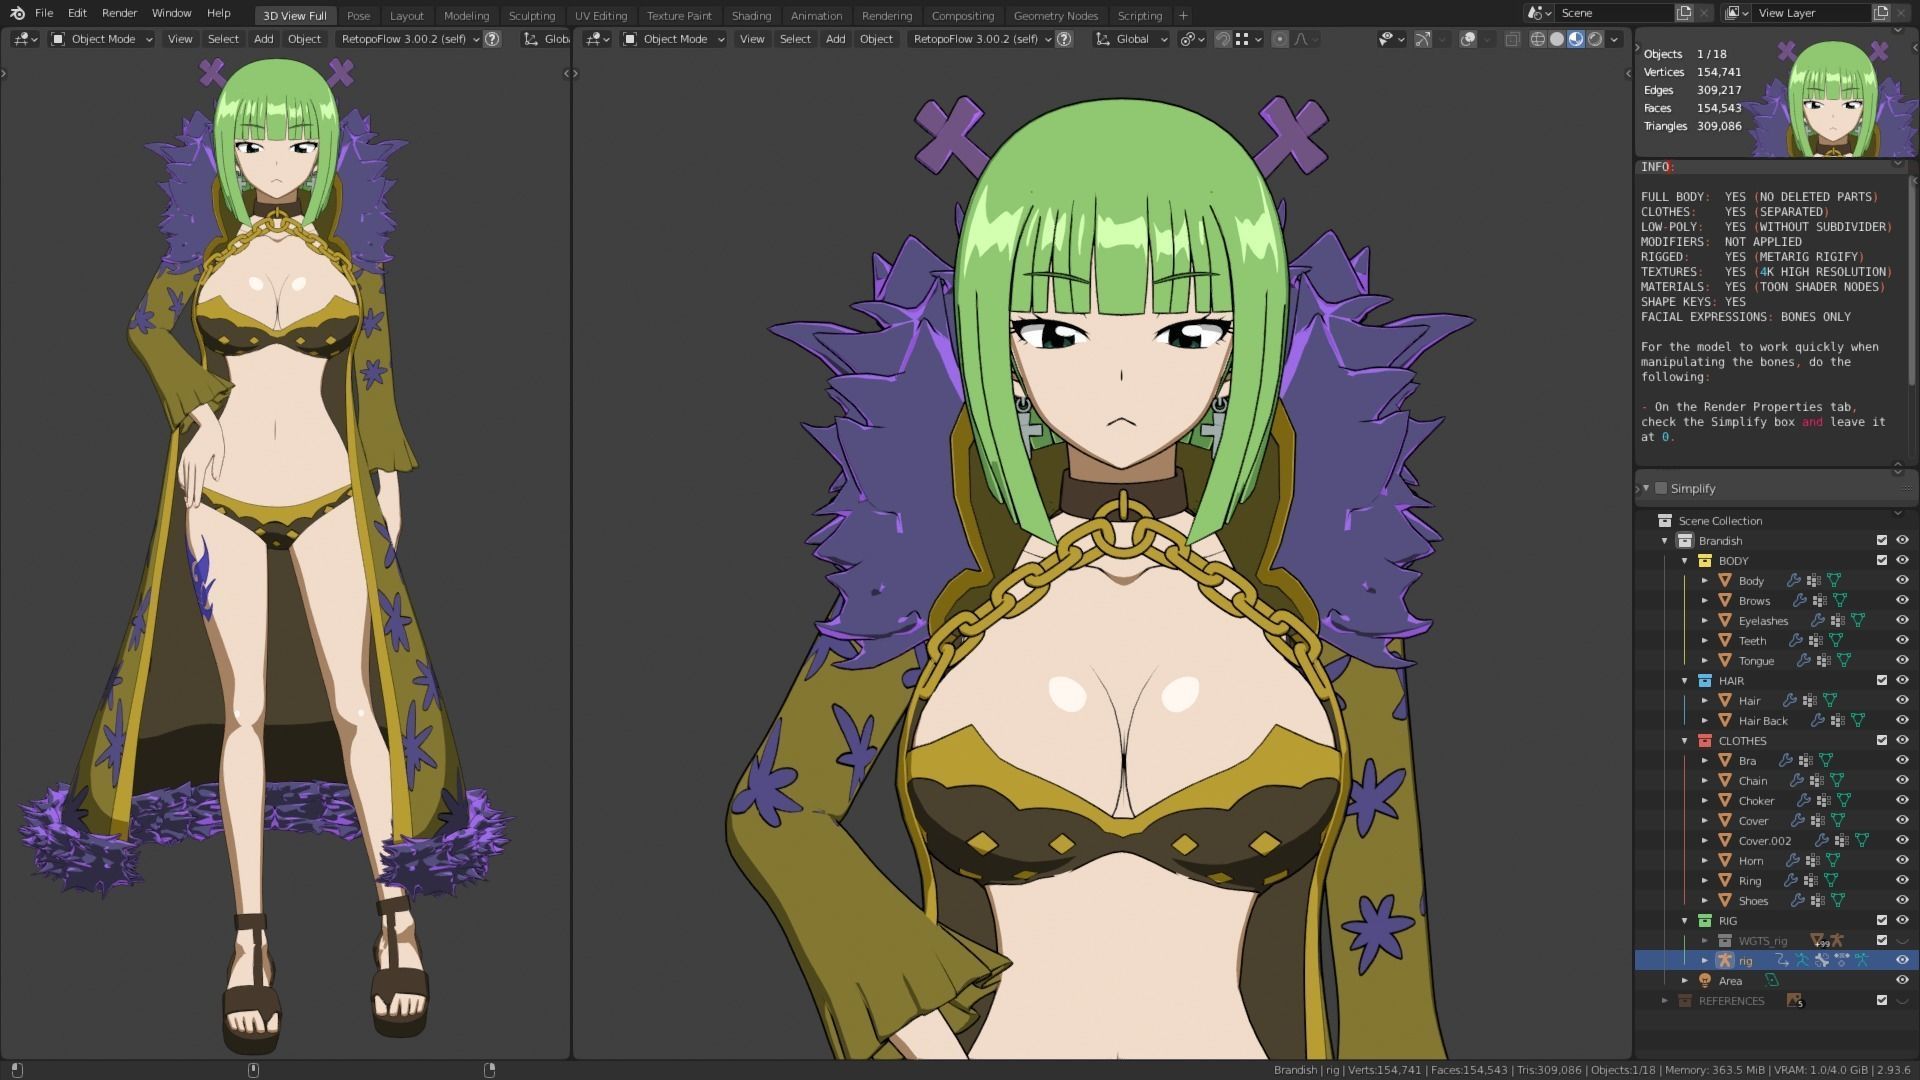This screenshot has width=1920, height=1080.
Task: Click RetopoFlow help question icon in right viewport
Action: tap(1064, 39)
